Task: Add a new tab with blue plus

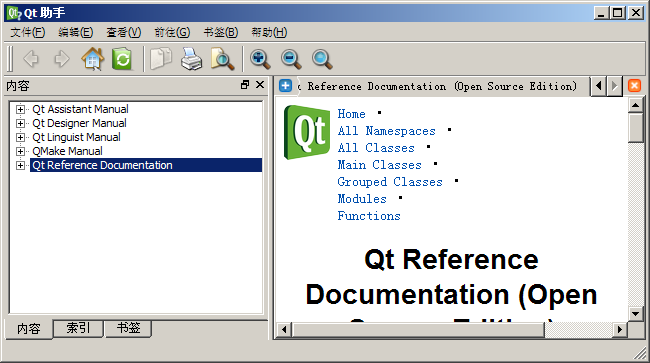Action: click(x=285, y=86)
